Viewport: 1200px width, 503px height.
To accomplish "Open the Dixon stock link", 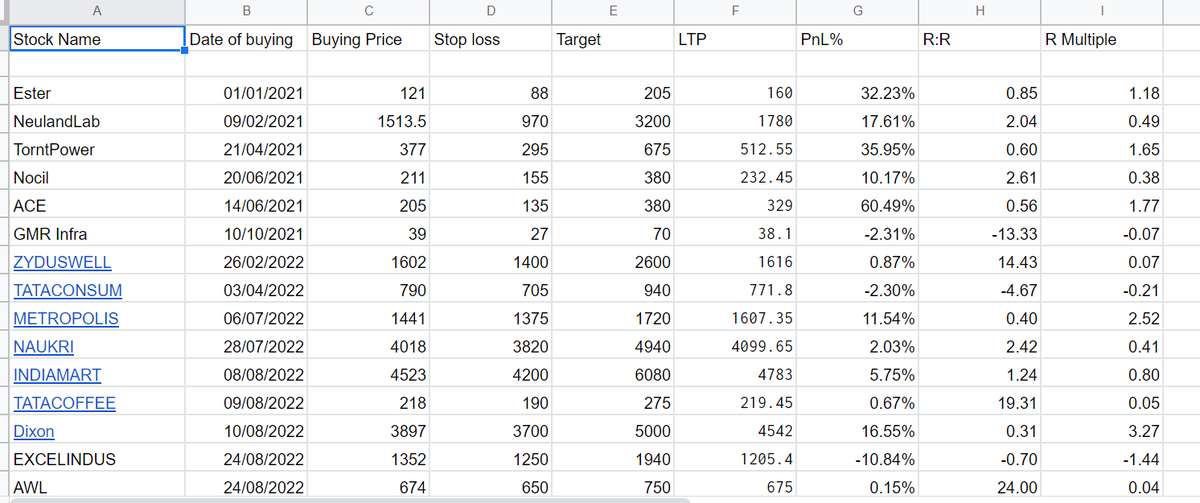I will pyautogui.click(x=34, y=432).
